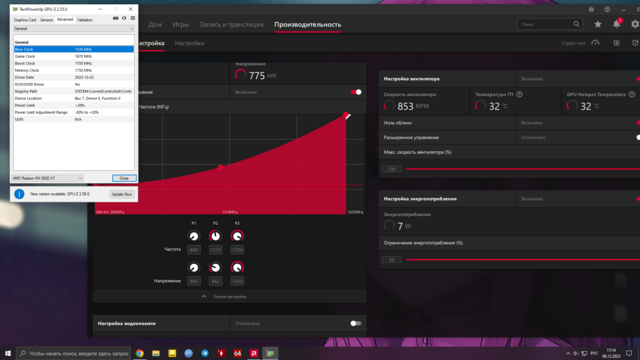
Task: Click the magnifier icon in AMD search box
Action: pos(576,24)
